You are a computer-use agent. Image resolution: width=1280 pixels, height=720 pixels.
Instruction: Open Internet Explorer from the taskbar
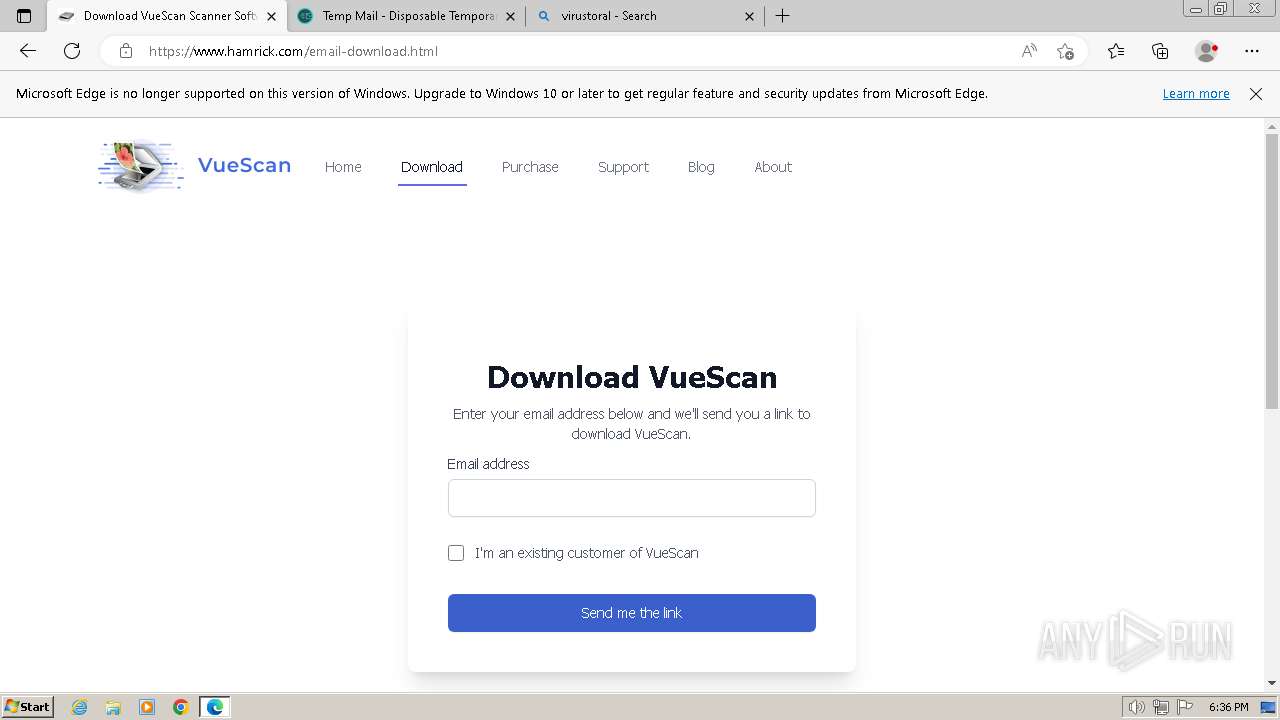point(80,707)
